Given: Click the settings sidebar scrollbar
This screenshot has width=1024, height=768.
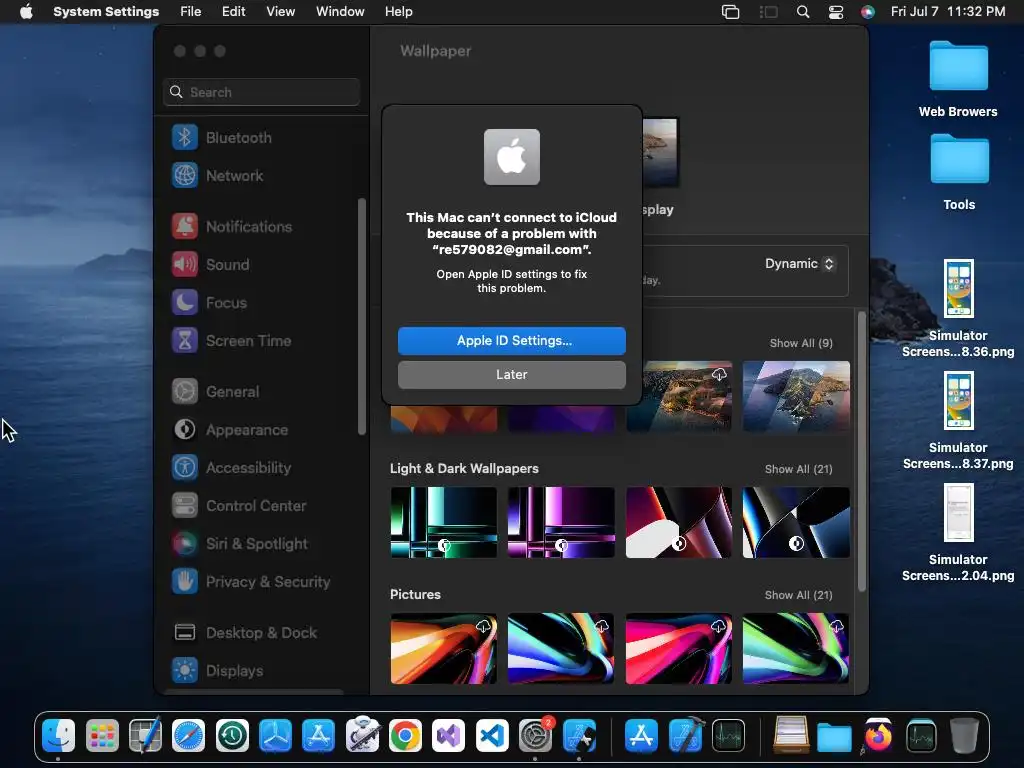Looking at the screenshot, I should pos(362,317).
